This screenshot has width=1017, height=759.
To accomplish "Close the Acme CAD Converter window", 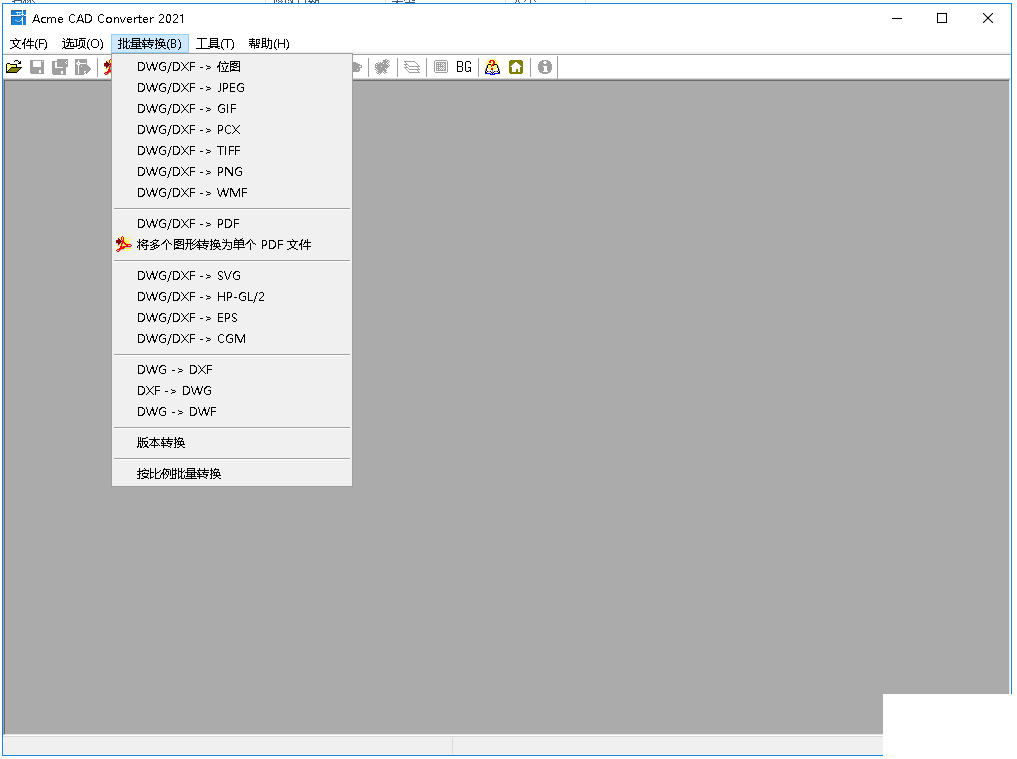I will pyautogui.click(x=988, y=18).
